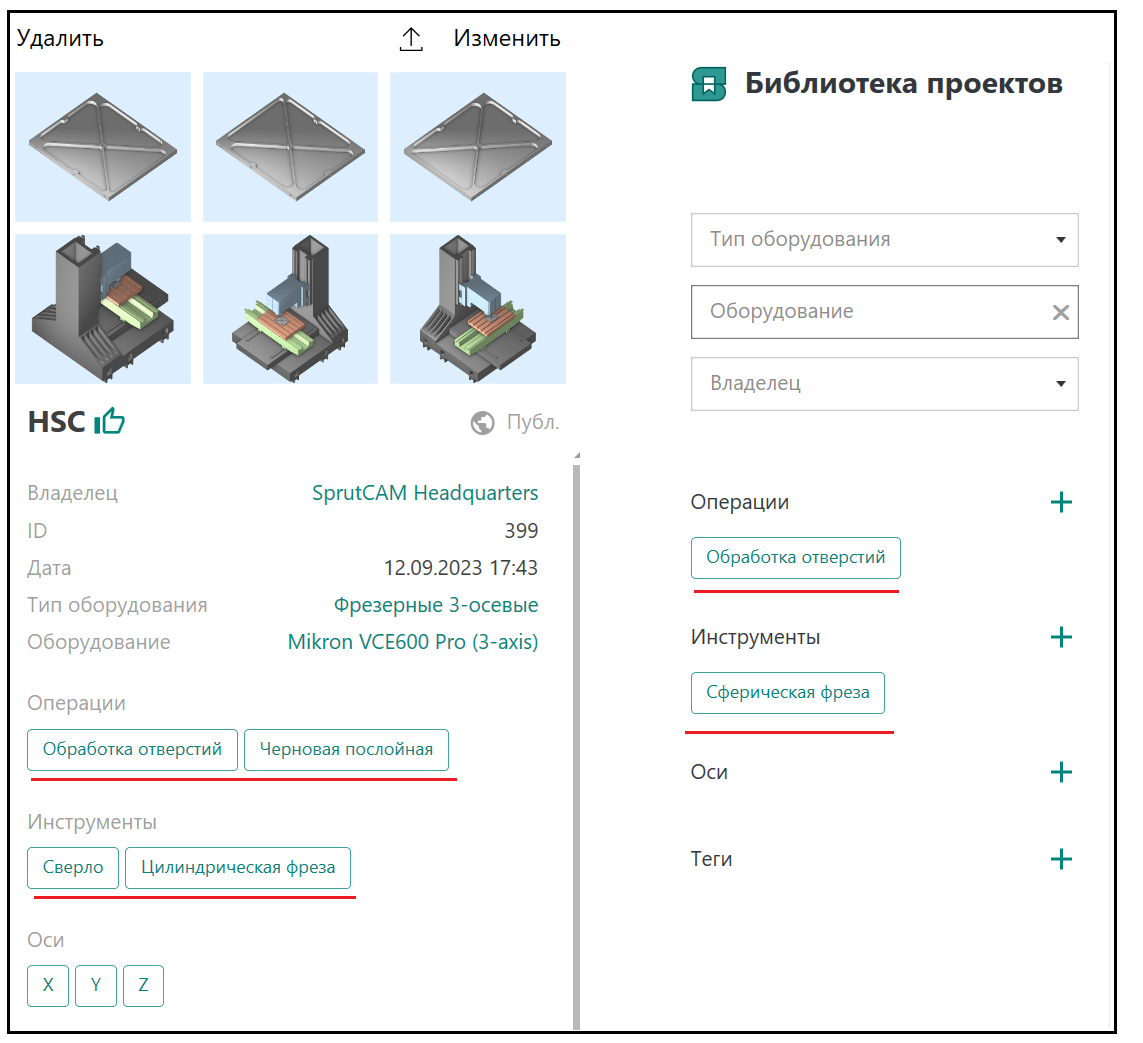Clear the Оборудование field with X

(1060, 312)
